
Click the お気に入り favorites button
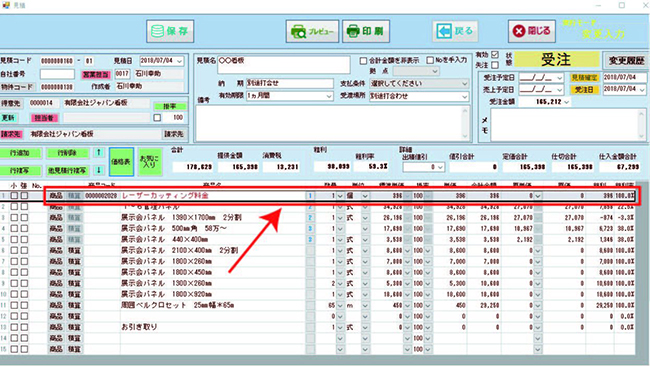[x=150, y=162]
